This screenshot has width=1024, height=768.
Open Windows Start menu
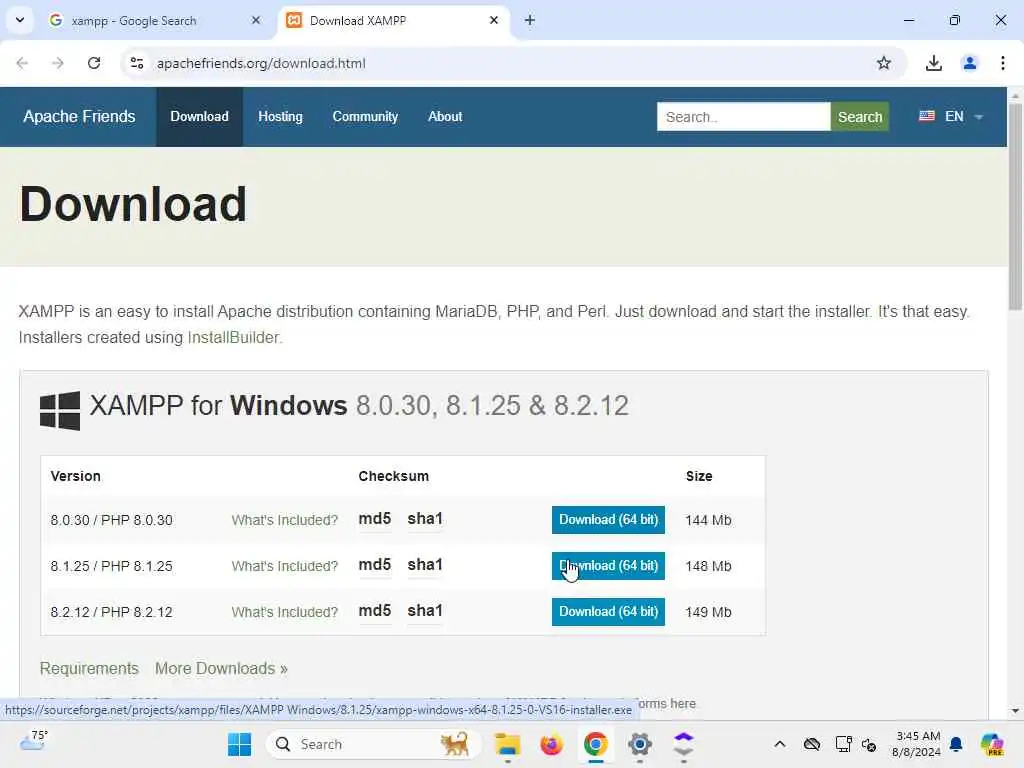click(x=240, y=744)
